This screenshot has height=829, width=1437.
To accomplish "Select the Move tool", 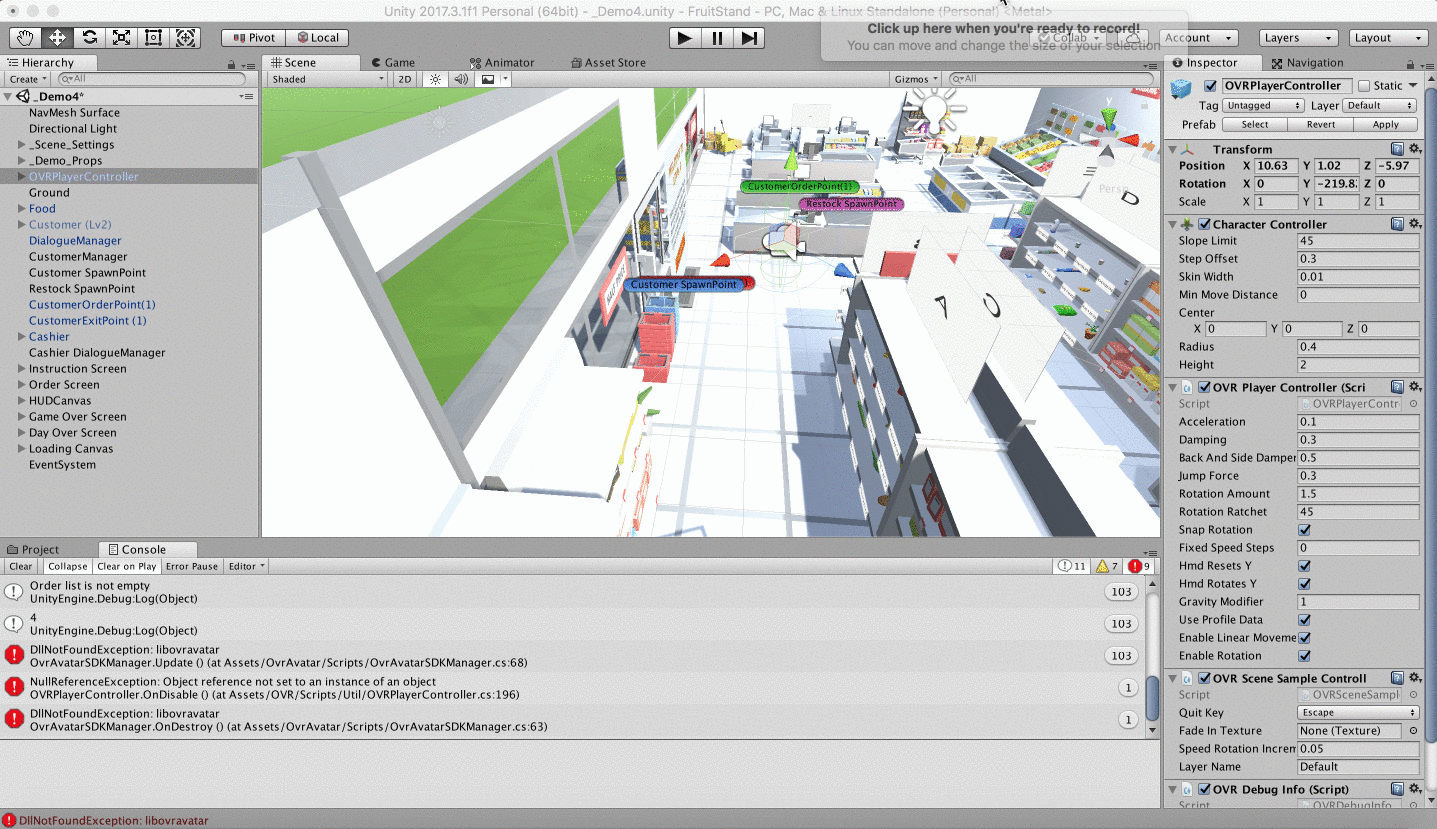I will [x=57, y=38].
